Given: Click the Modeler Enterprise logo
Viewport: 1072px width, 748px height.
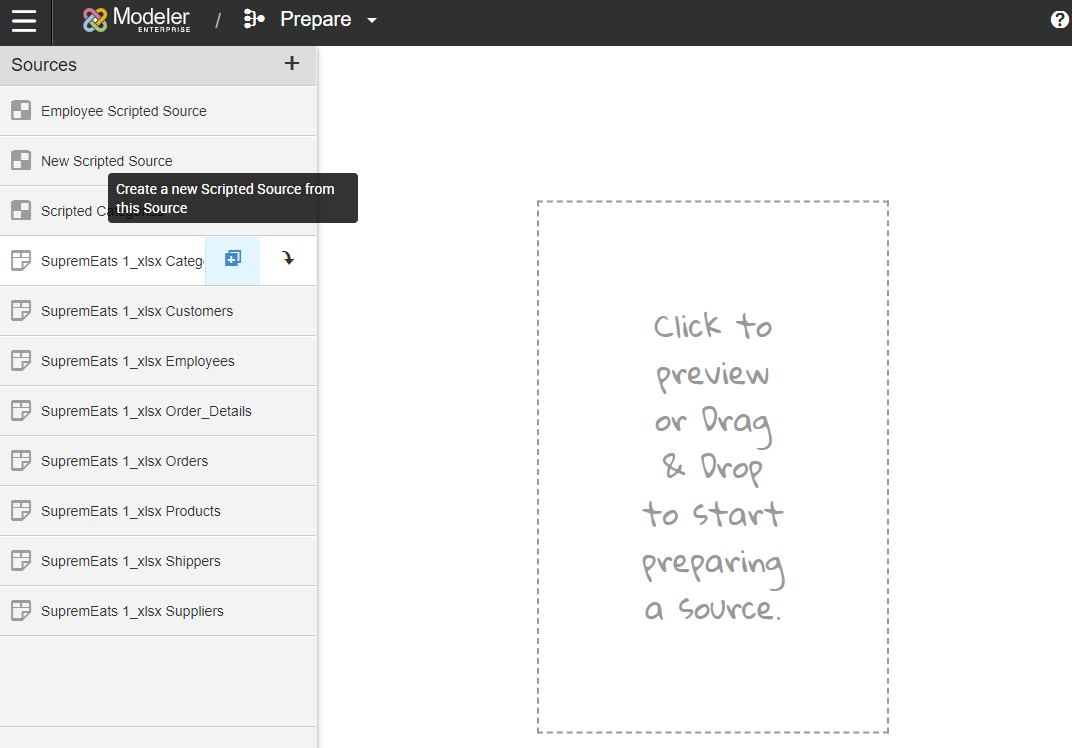Looking at the screenshot, I should (136, 20).
